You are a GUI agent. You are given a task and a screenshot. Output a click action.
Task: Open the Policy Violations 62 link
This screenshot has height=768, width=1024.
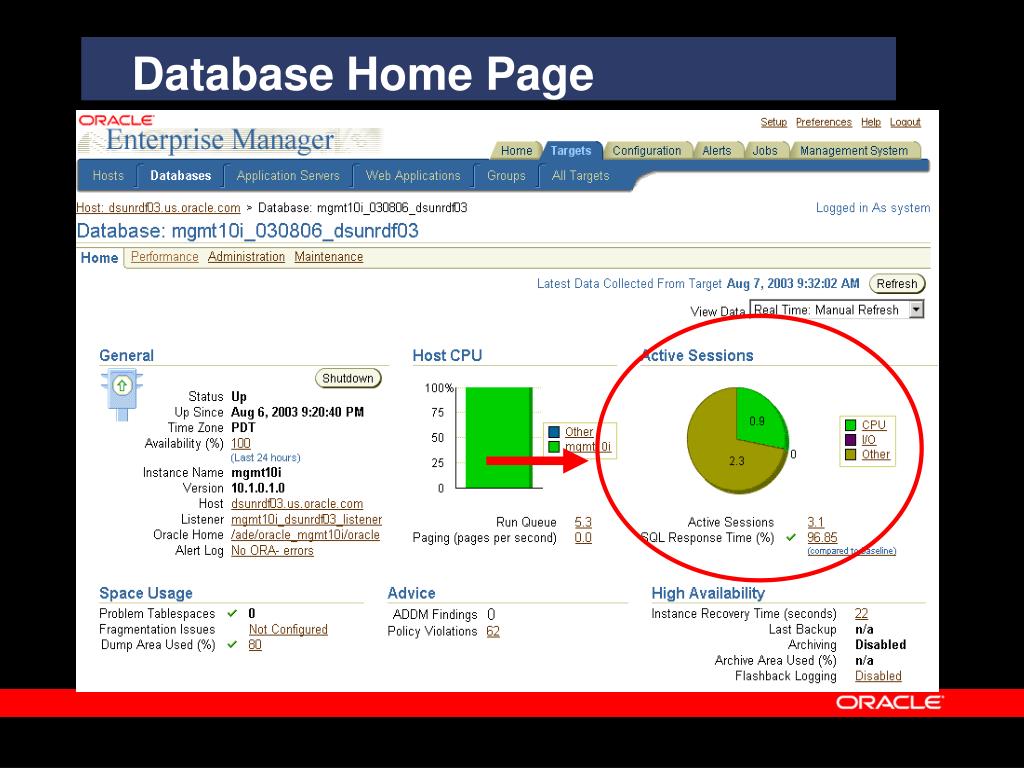pos(493,632)
